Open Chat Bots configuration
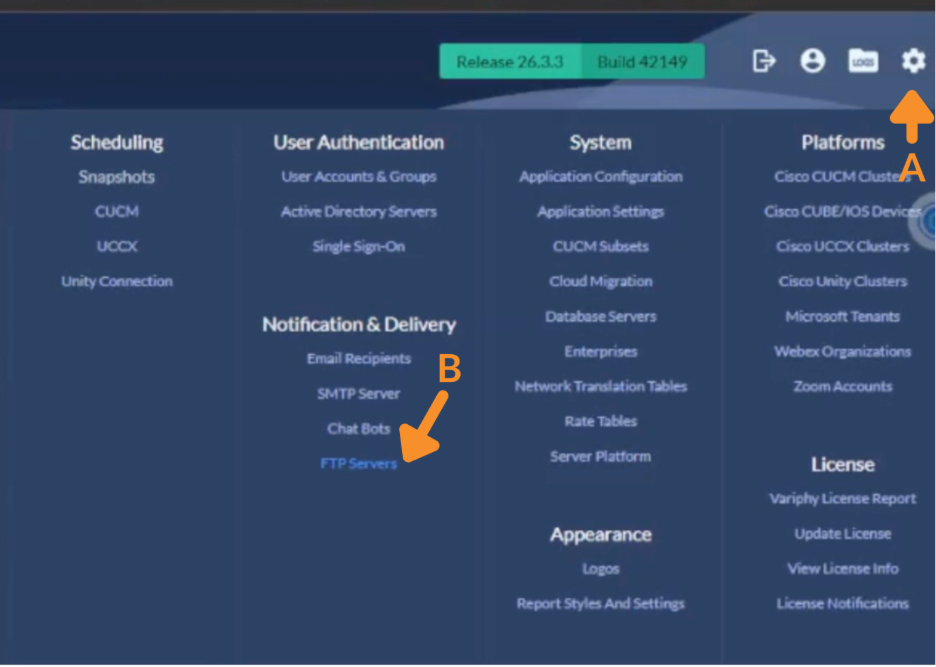The width and height of the screenshot is (936, 667). (358, 429)
